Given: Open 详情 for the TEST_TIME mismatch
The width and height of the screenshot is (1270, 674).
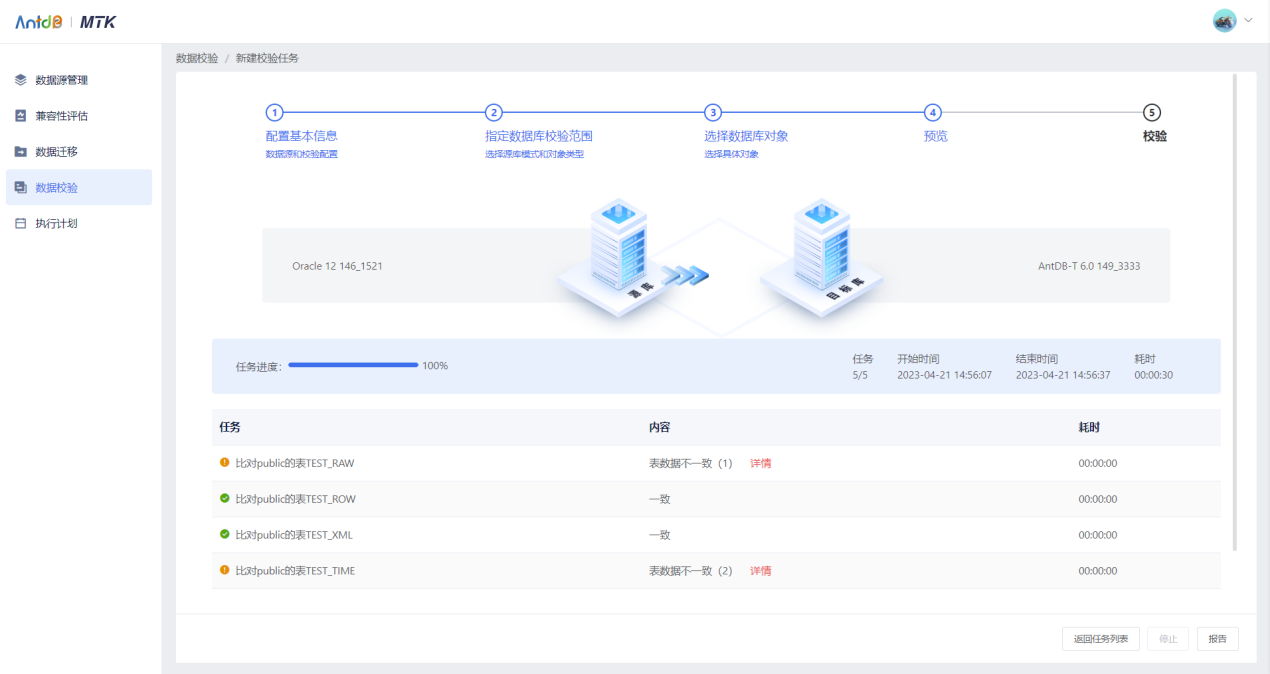Looking at the screenshot, I should pyautogui.click(x=760, y=570).
